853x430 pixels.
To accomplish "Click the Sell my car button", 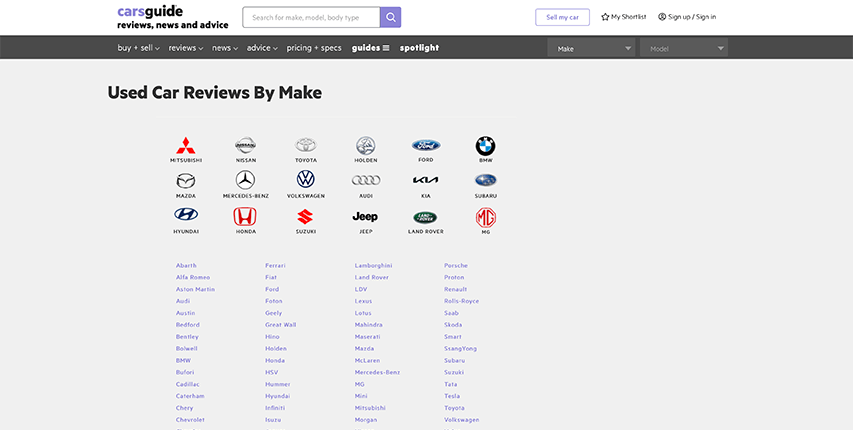I will click(x=563, y=17).
